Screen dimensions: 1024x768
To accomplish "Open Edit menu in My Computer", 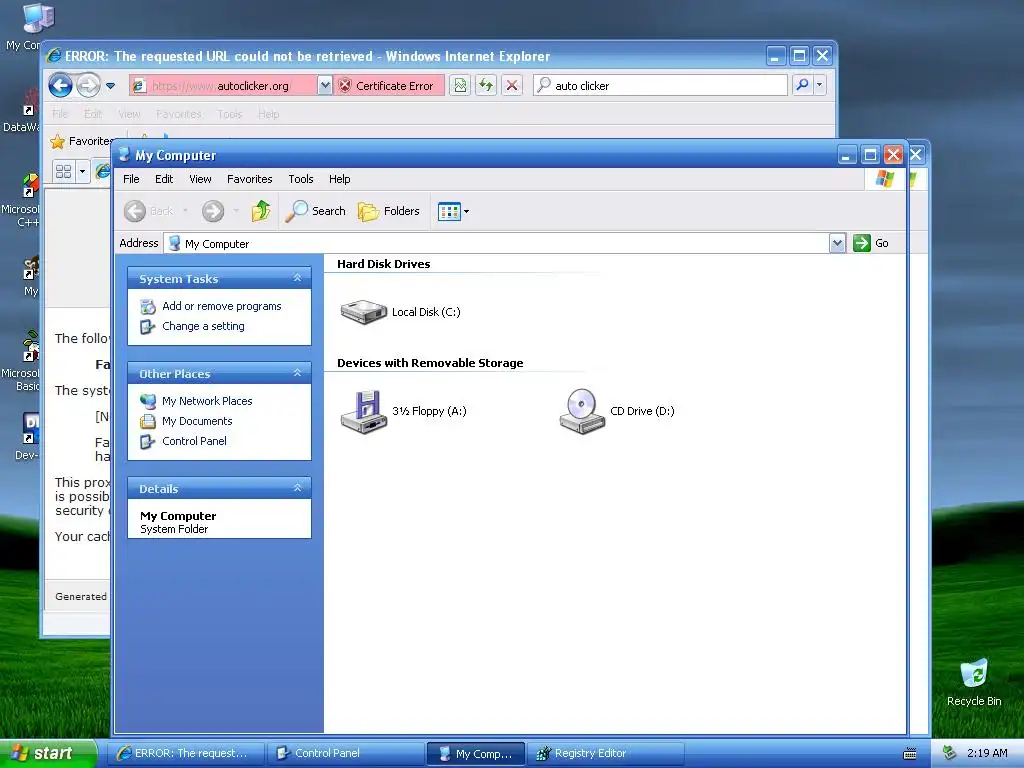I will coord(164,179).
